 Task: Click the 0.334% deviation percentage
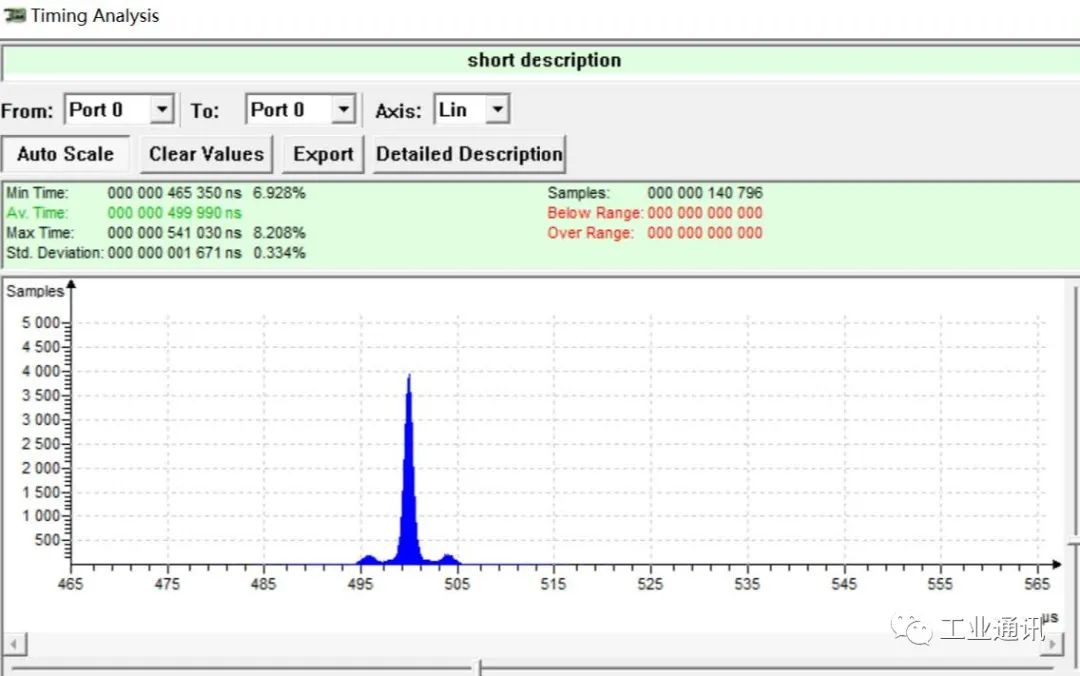(x=279, y=253)
